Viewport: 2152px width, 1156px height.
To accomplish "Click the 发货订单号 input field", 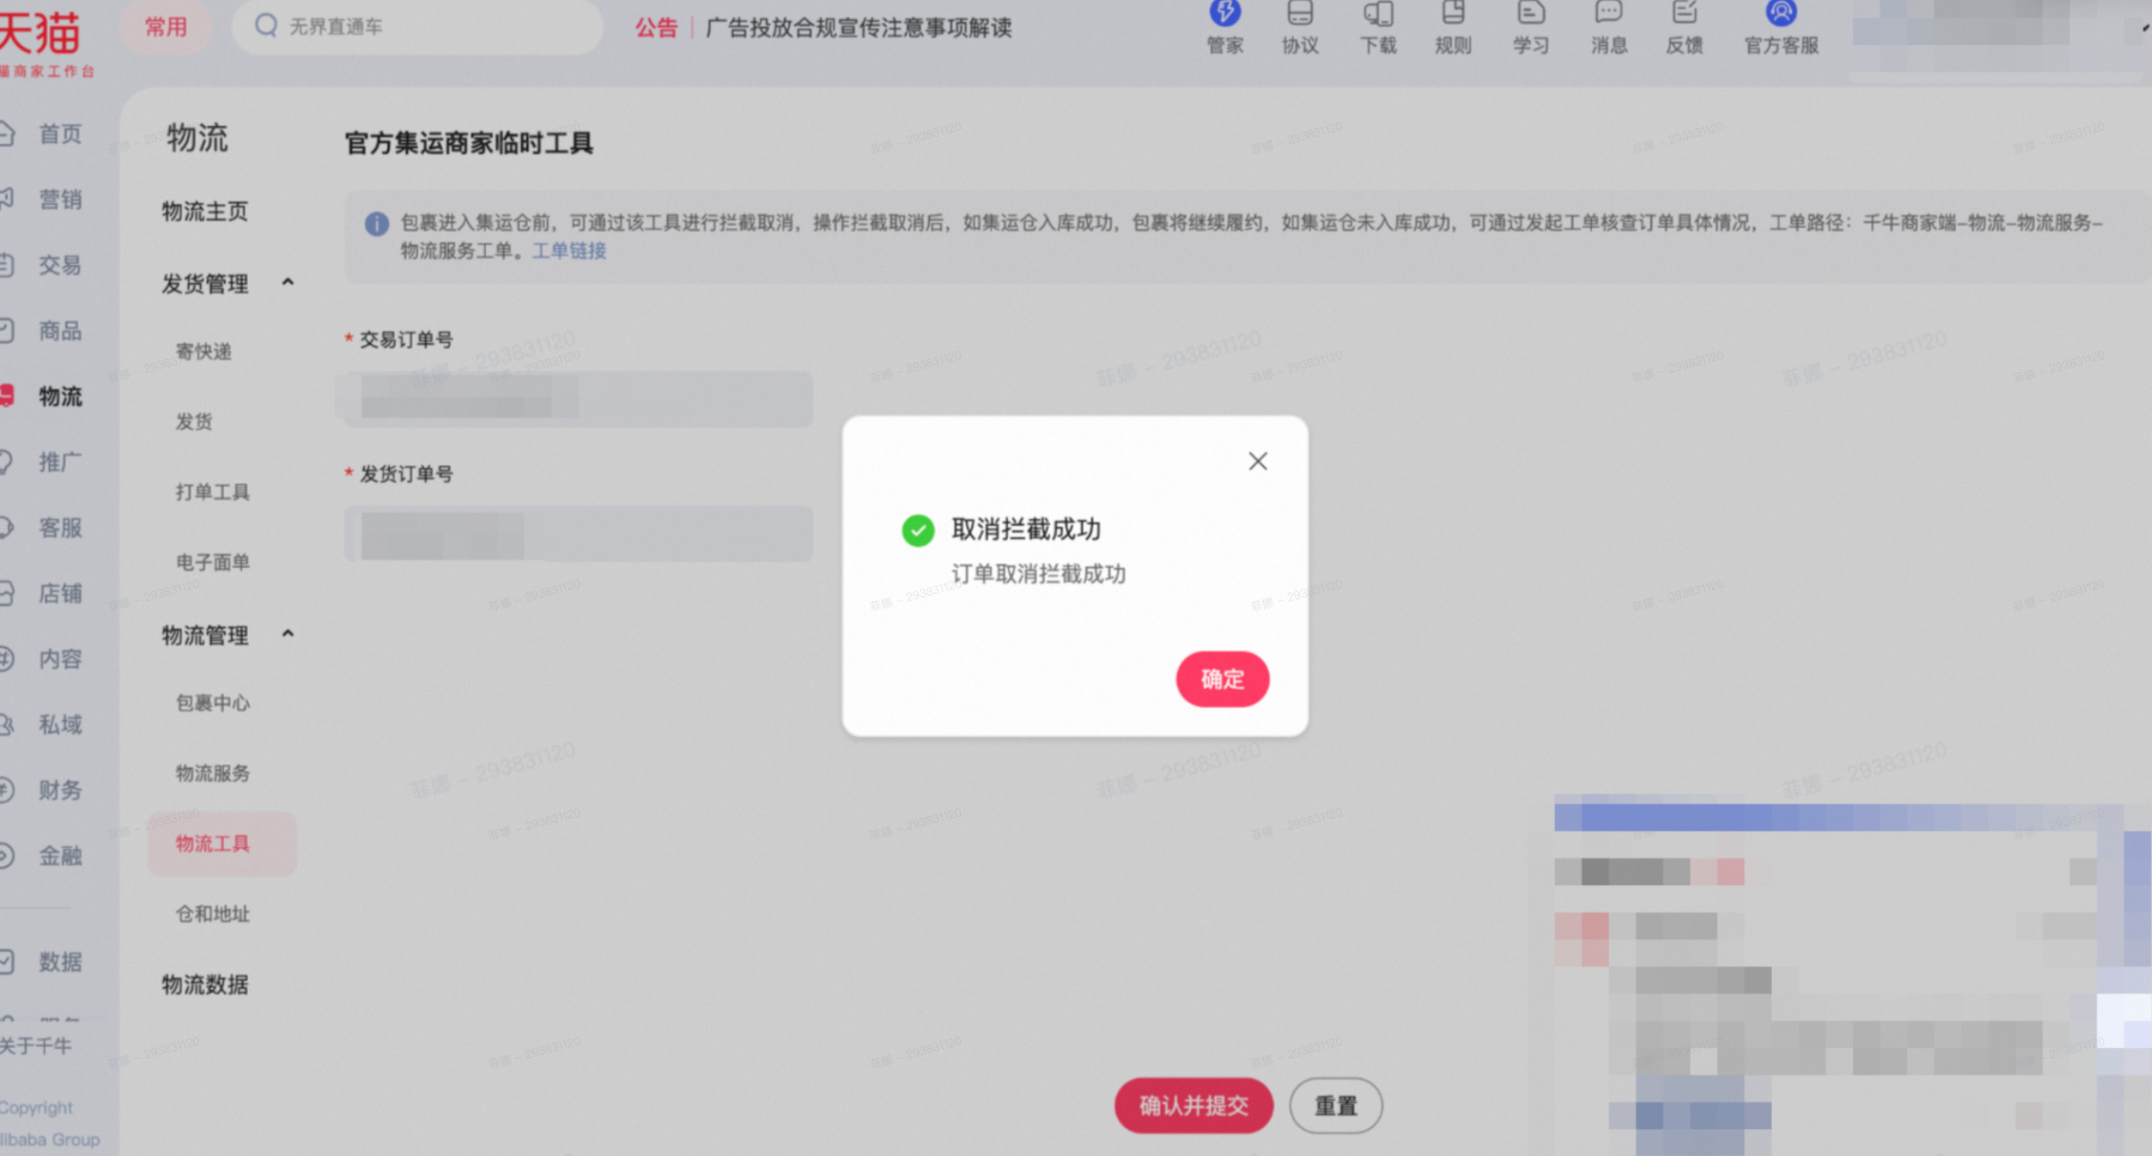I will pos(579,533).
